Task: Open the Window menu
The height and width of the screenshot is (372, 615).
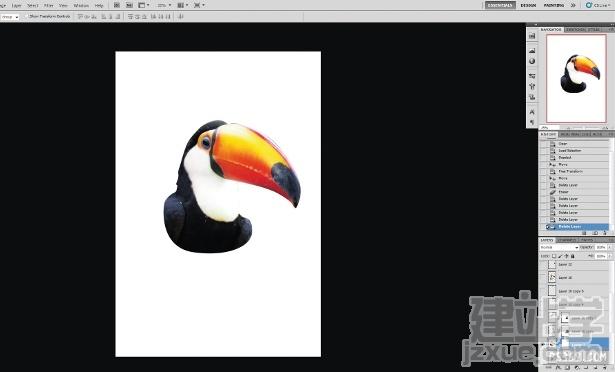Action: click(x=81, y=5)
